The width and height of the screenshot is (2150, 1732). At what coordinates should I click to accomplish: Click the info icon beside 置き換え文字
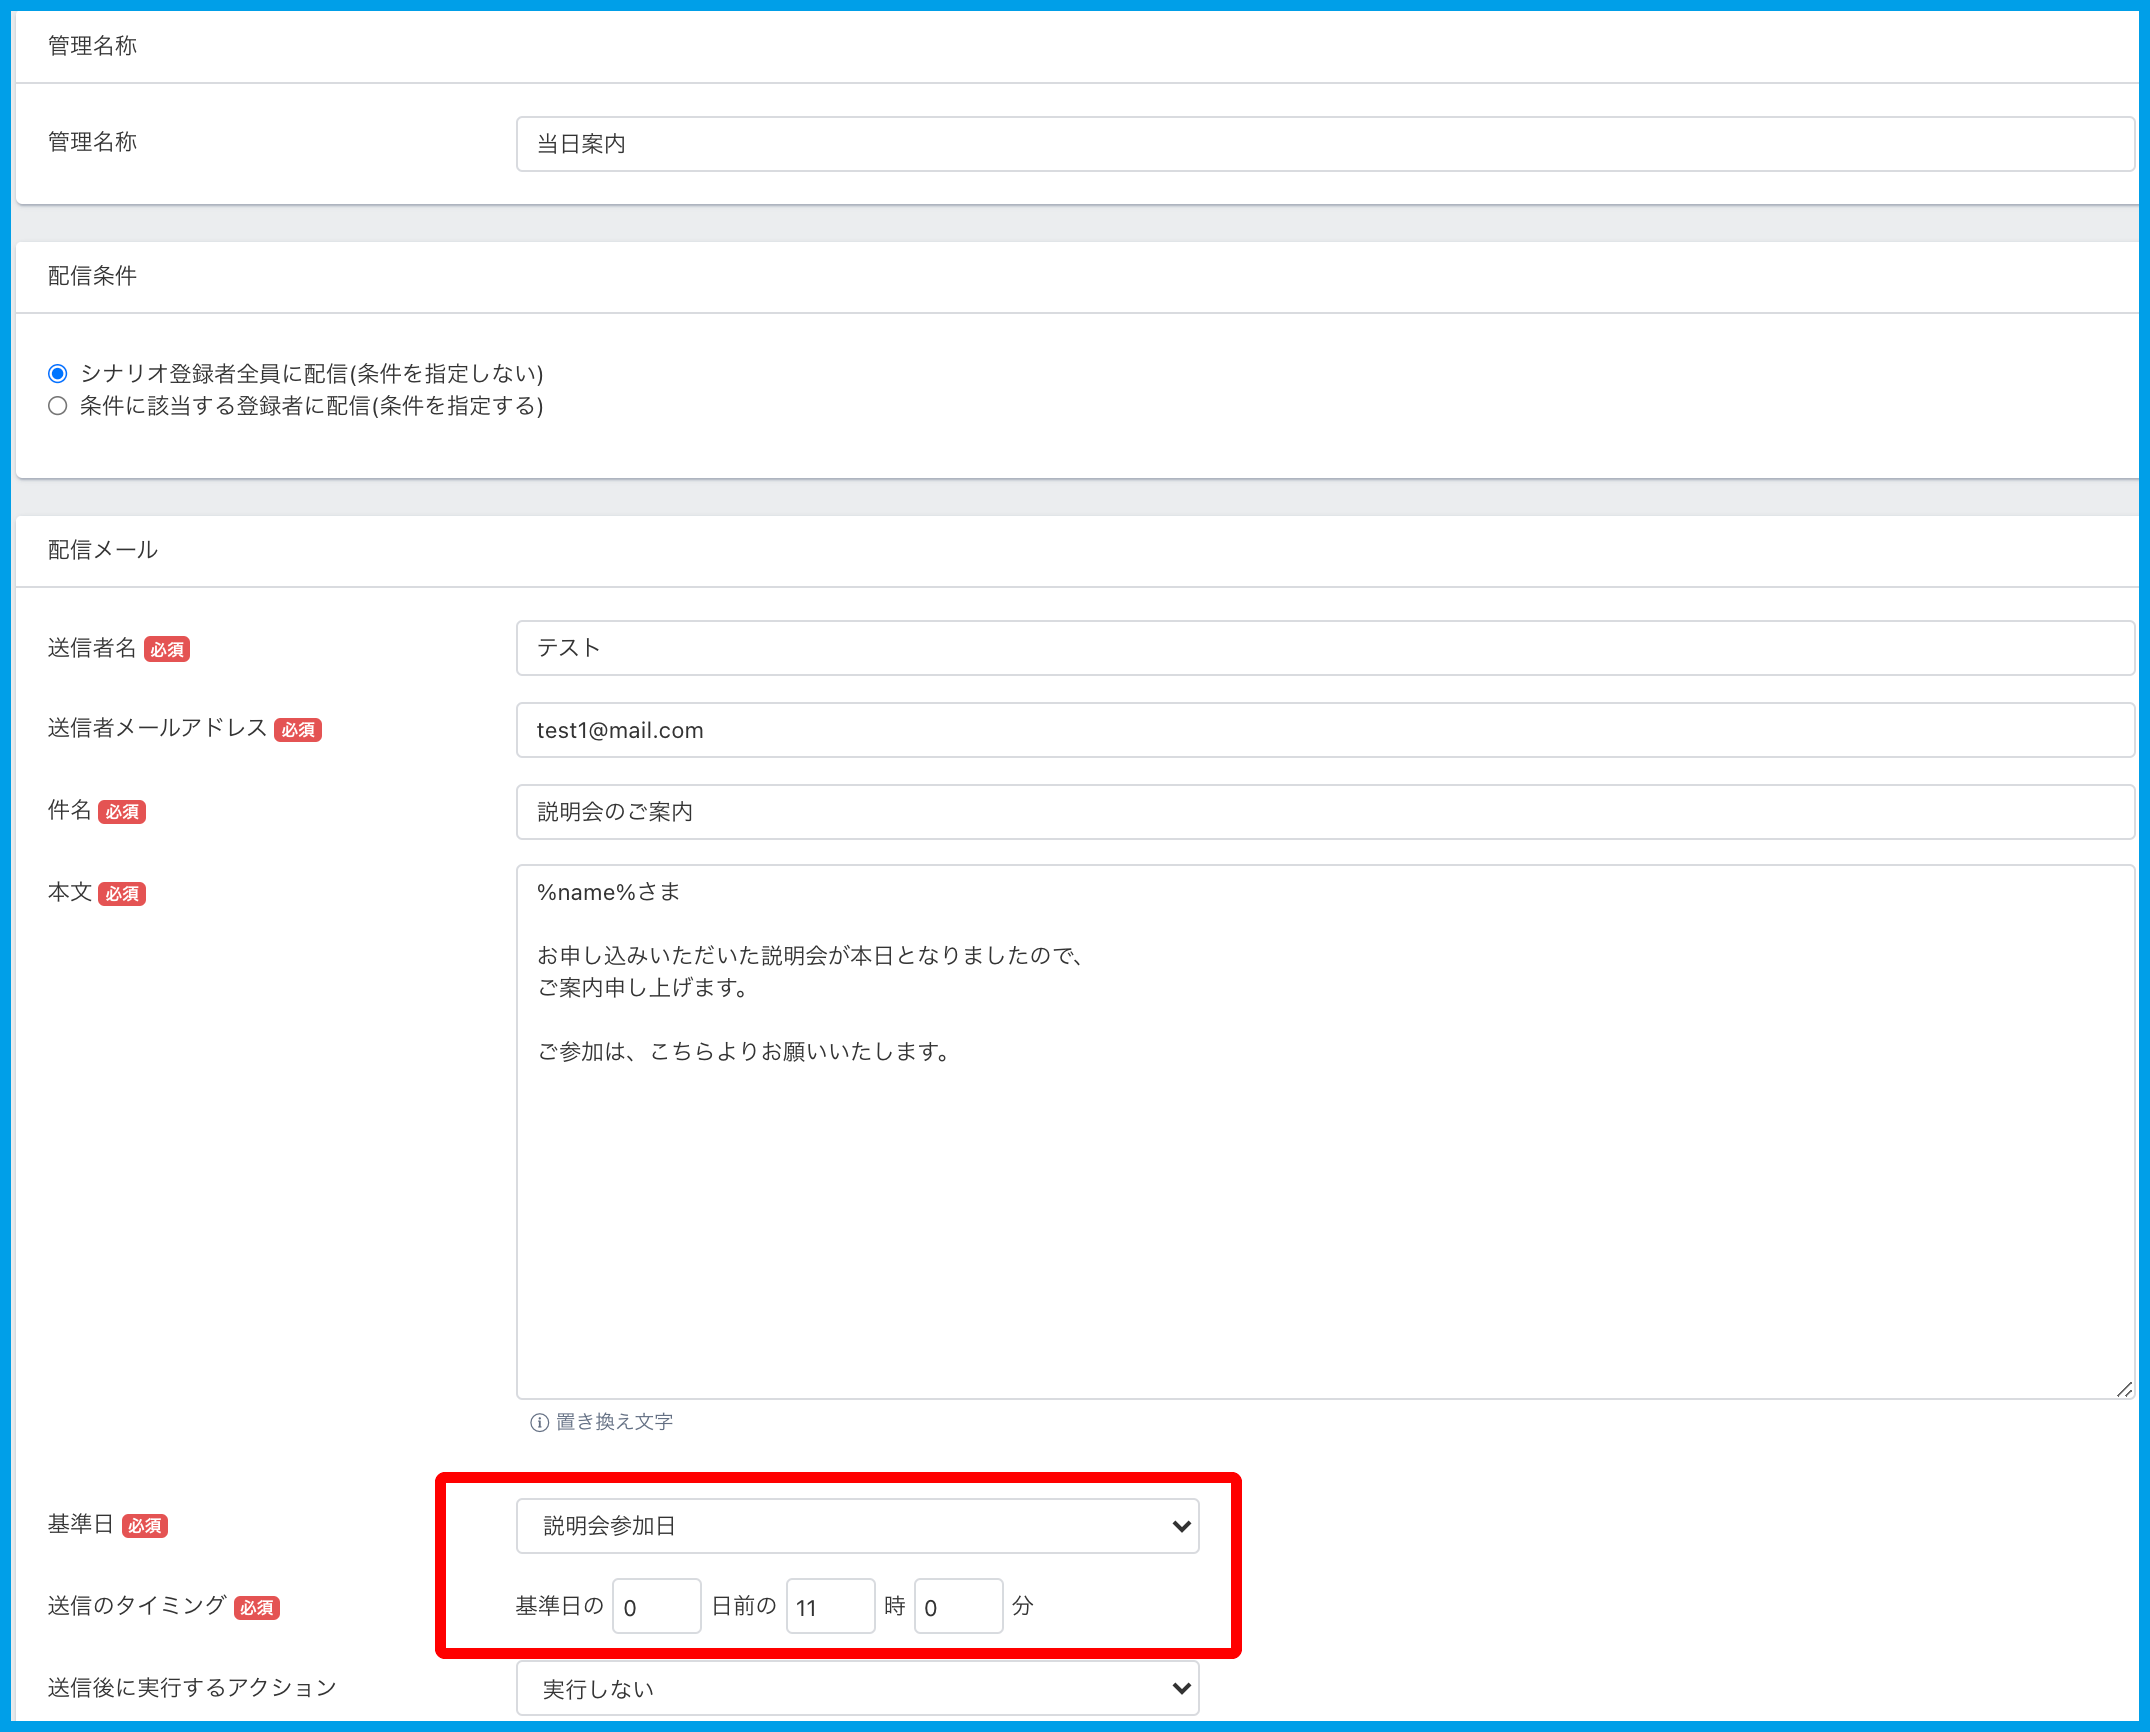pyautogui.click(x=539, y=1422)
